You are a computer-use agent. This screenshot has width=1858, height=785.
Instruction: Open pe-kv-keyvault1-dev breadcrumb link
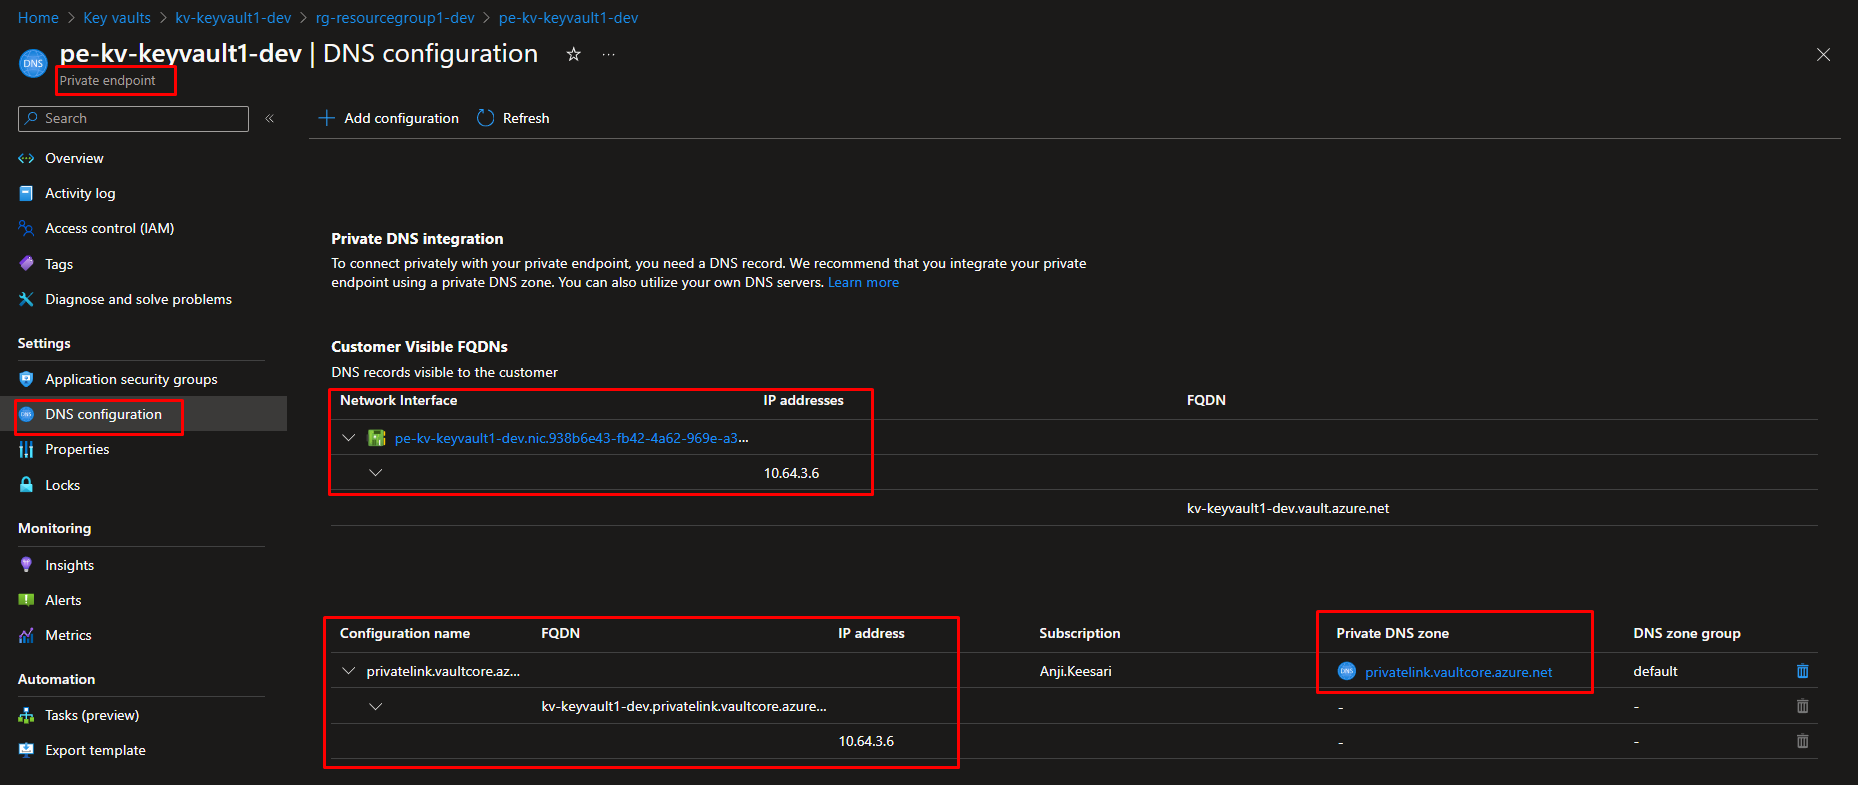(568, 18)
